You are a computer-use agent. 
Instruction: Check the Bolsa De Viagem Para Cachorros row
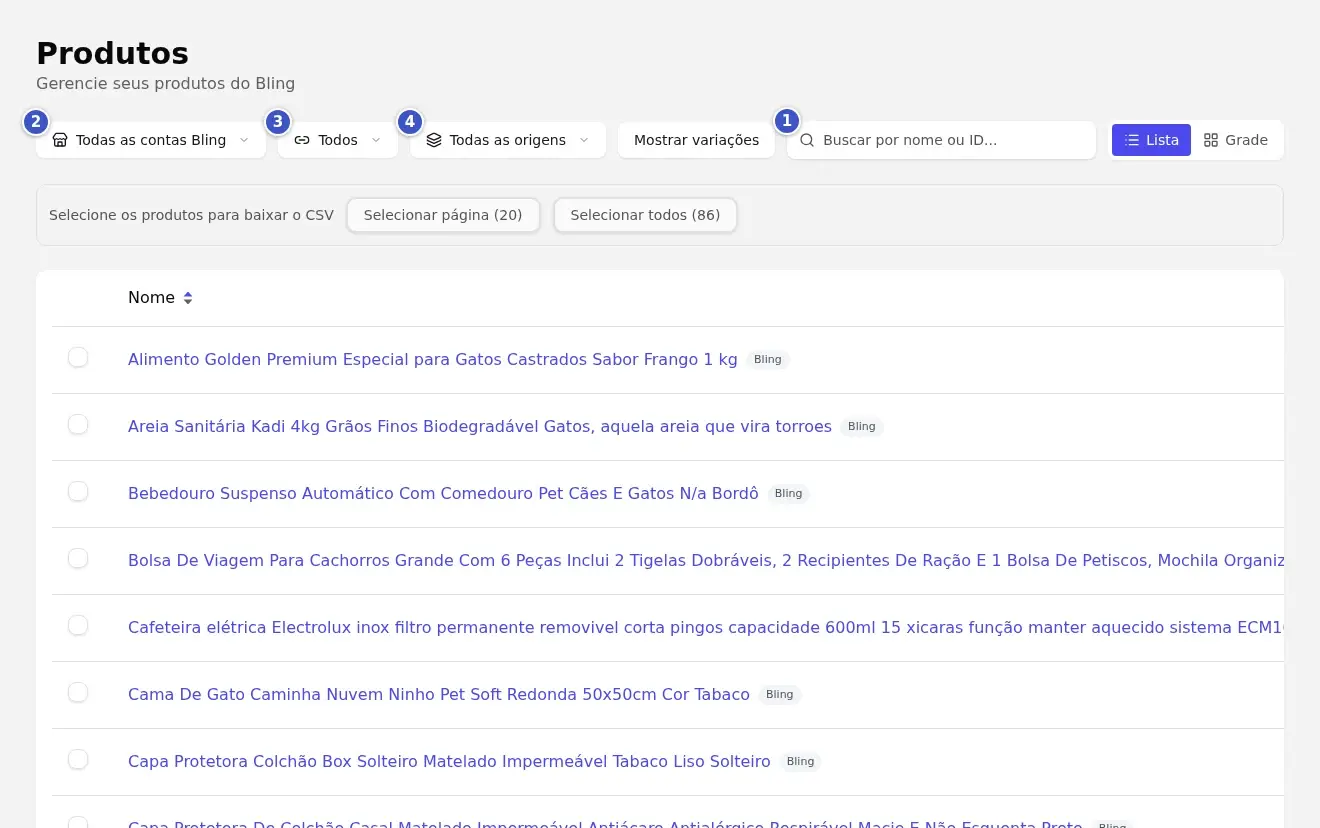pos(78,558)
